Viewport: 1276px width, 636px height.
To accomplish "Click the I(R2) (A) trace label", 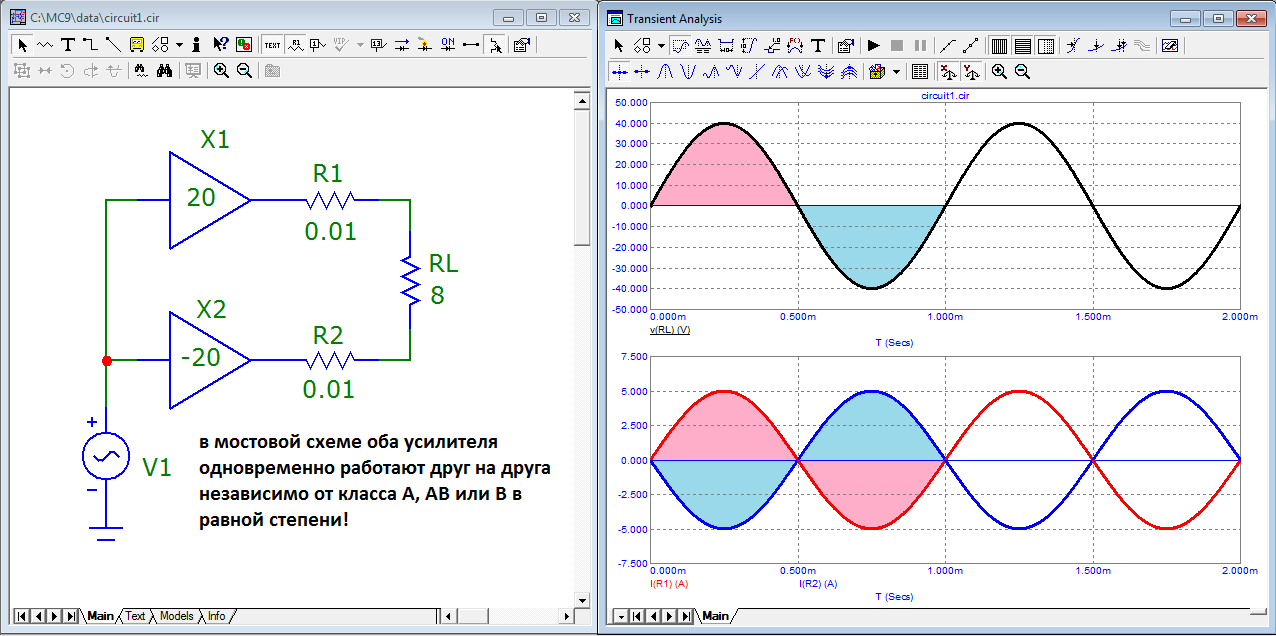I will pyautogui.click(x=817, y=583).
